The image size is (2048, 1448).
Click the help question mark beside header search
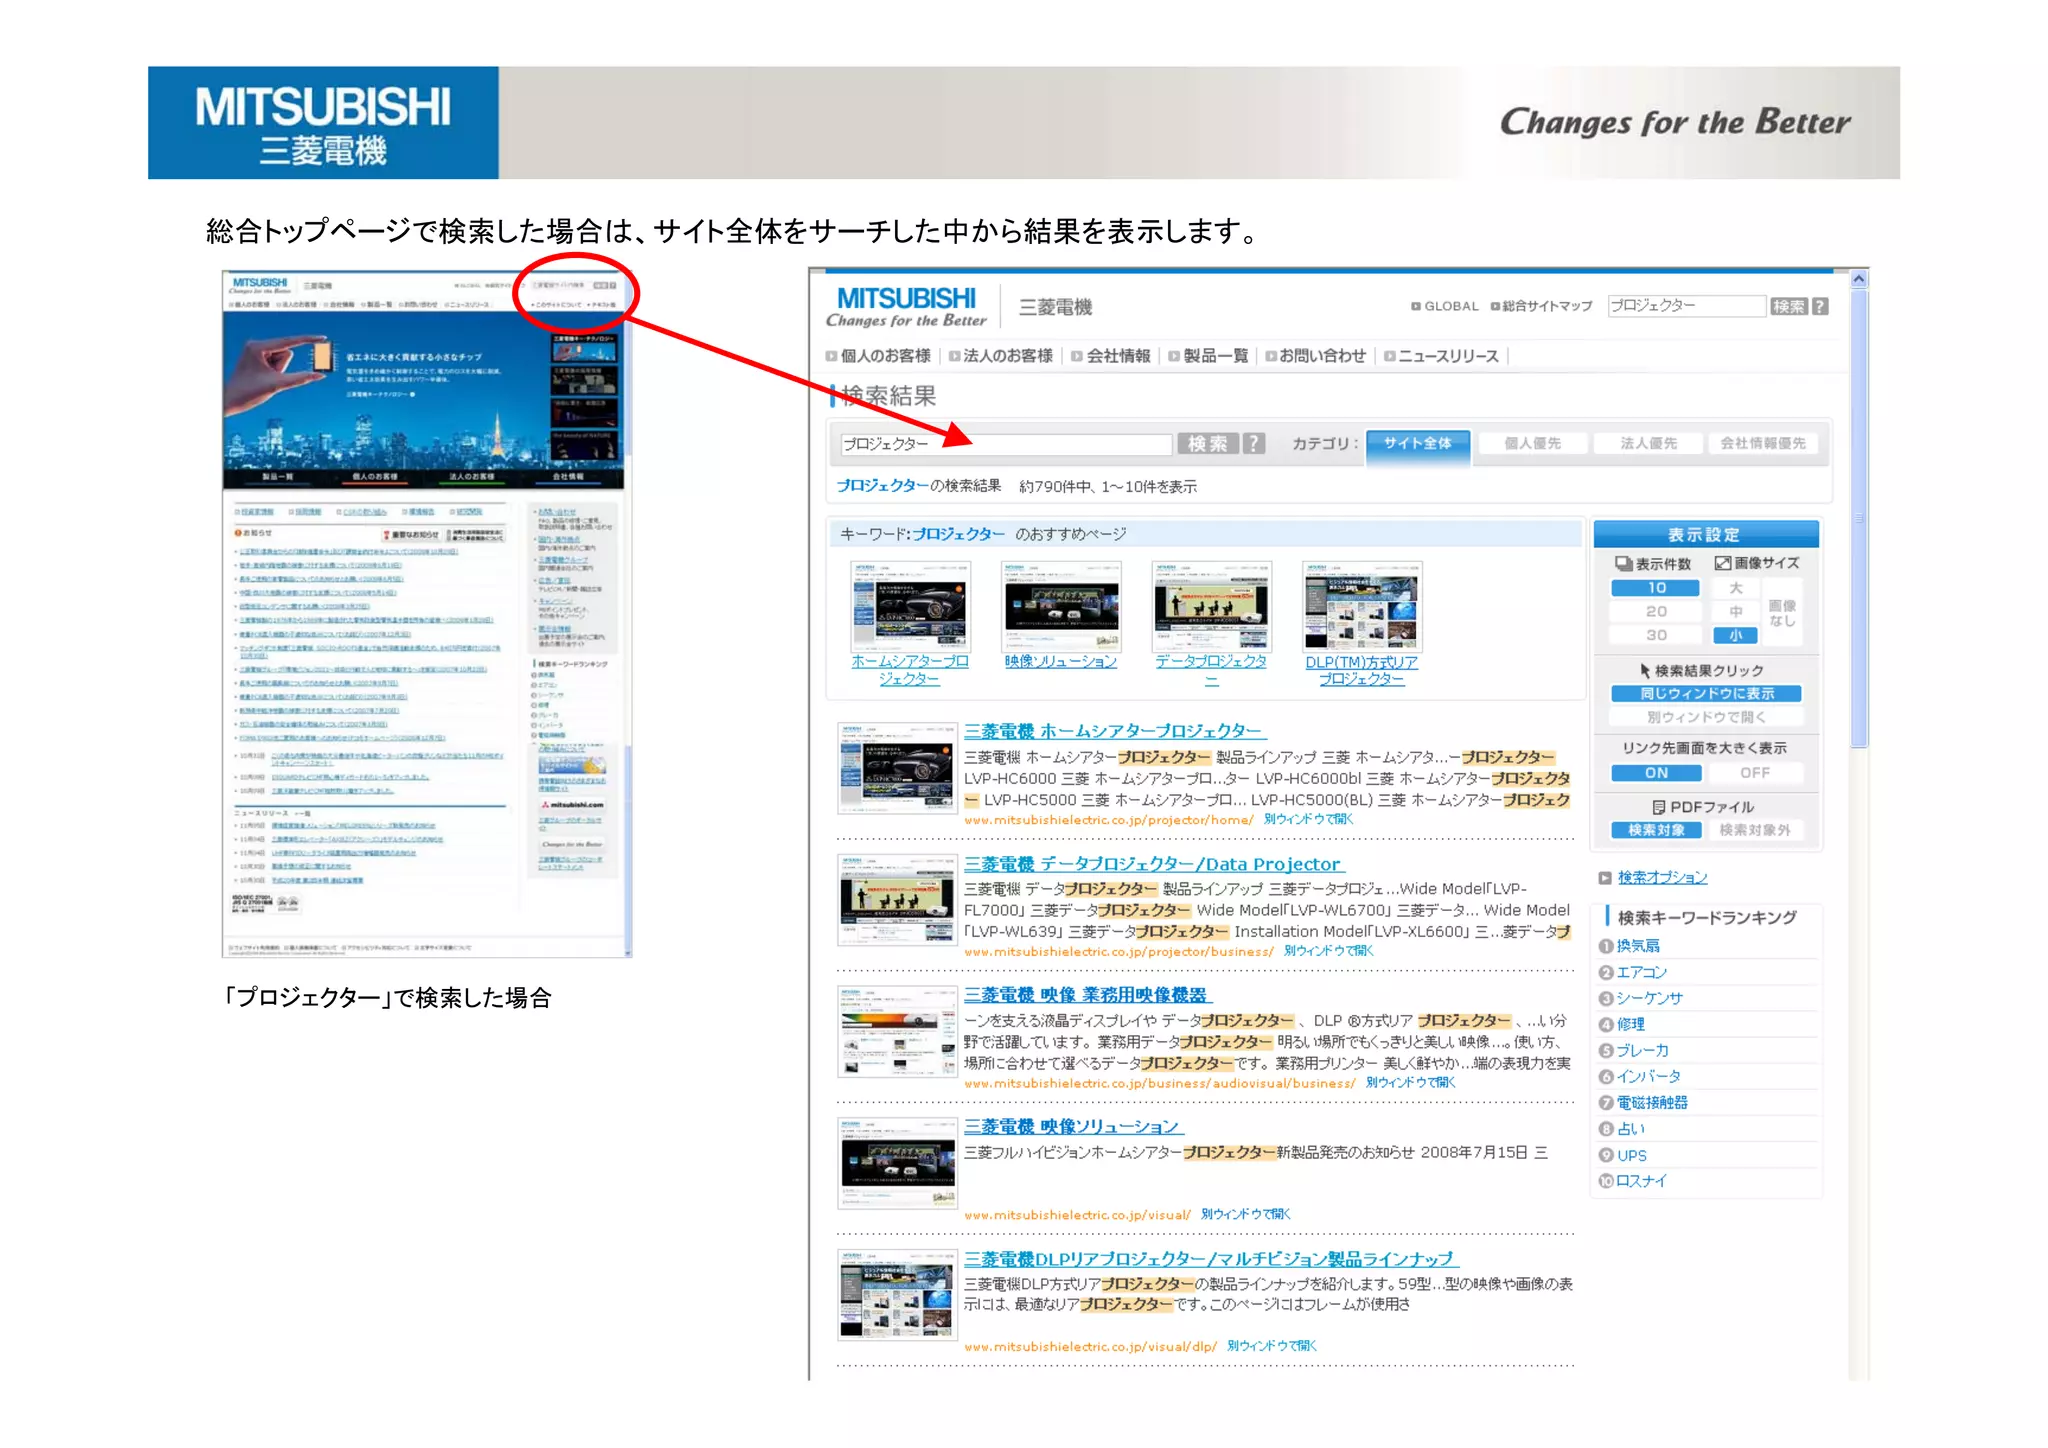click(1819, 307)
